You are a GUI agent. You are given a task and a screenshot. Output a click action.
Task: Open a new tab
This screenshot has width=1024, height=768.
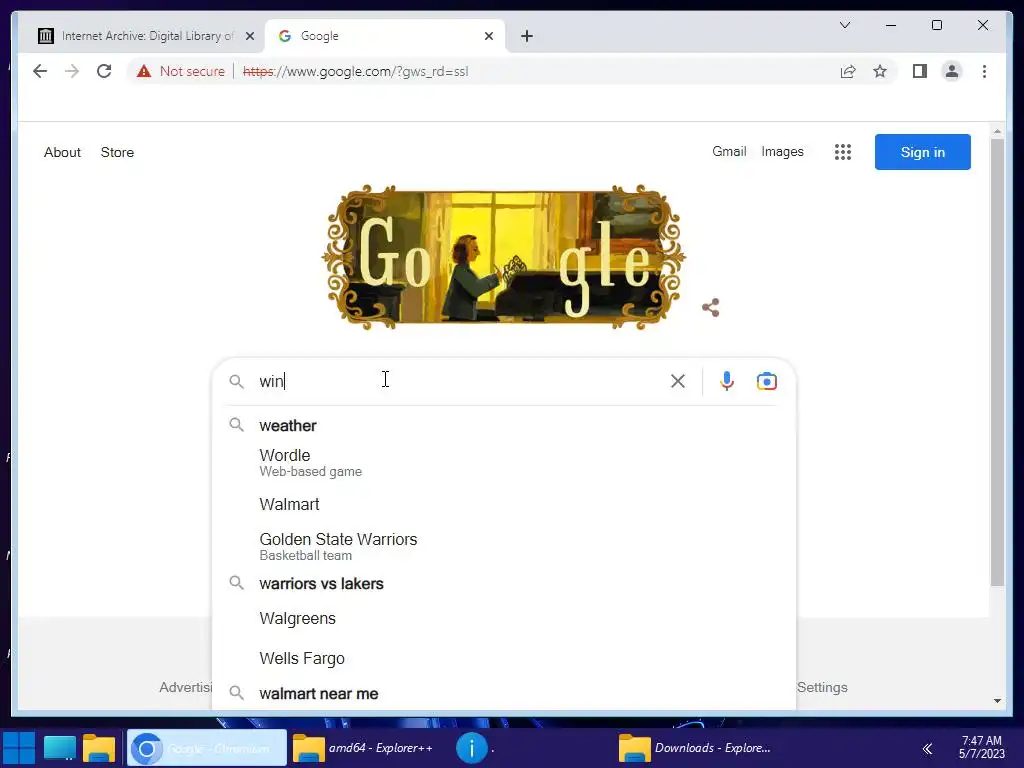pyautogui.click(x=527, y=36)
